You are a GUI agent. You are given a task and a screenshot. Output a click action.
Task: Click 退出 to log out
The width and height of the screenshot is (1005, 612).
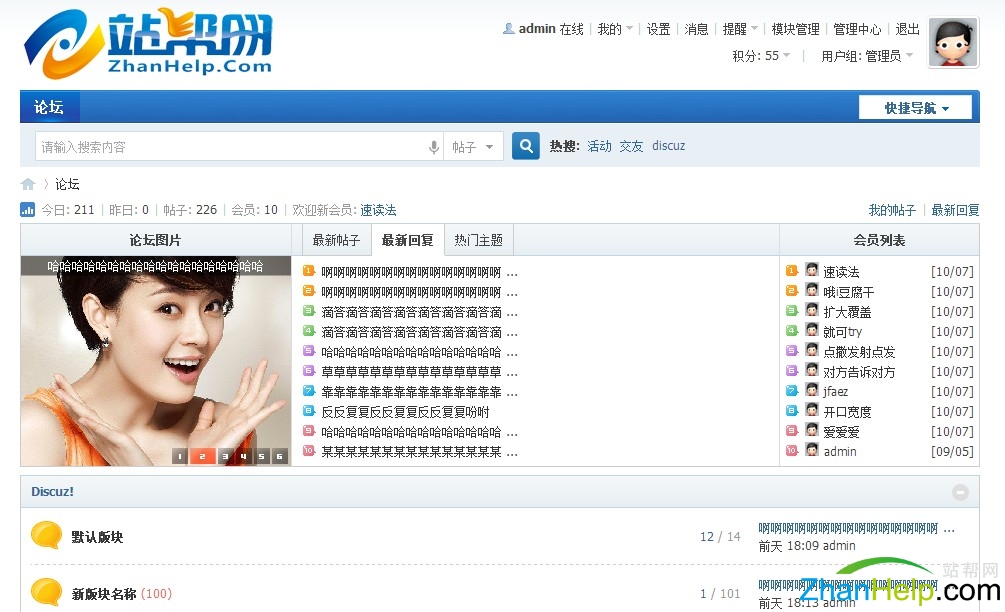907,29
